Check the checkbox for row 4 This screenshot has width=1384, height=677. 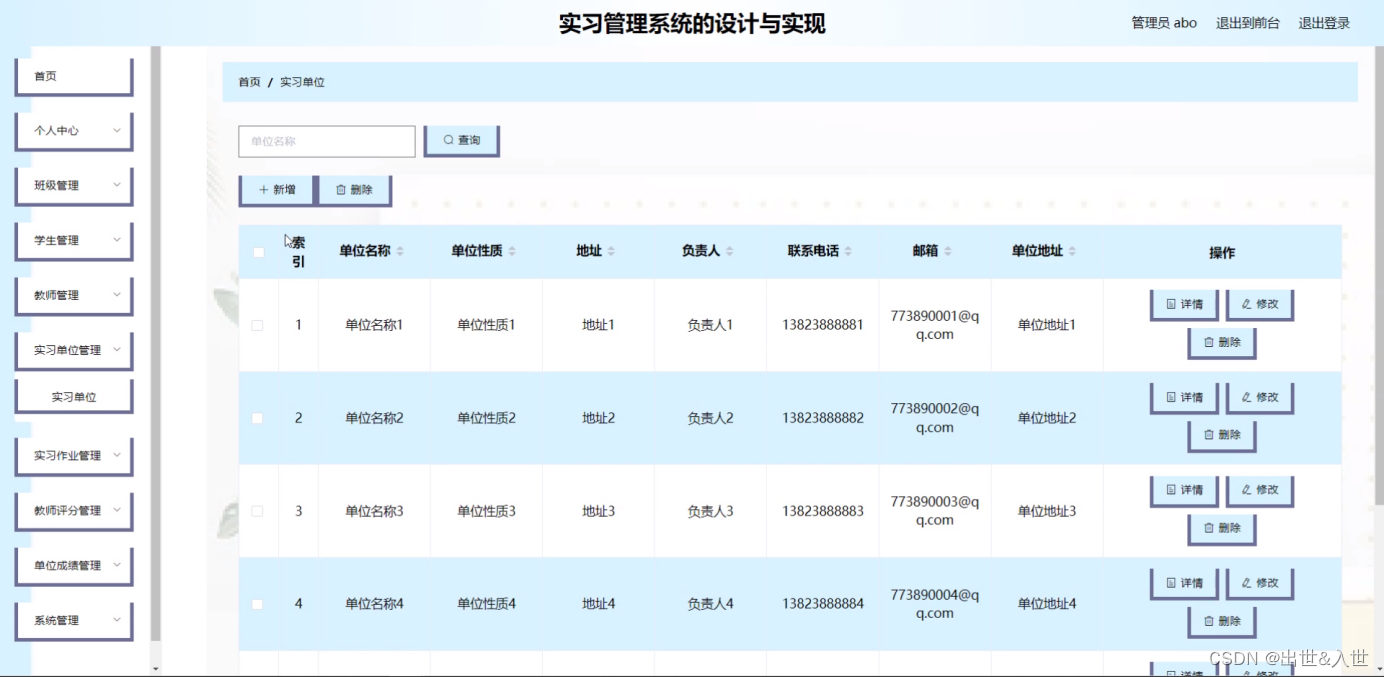(x=258, y=604)
